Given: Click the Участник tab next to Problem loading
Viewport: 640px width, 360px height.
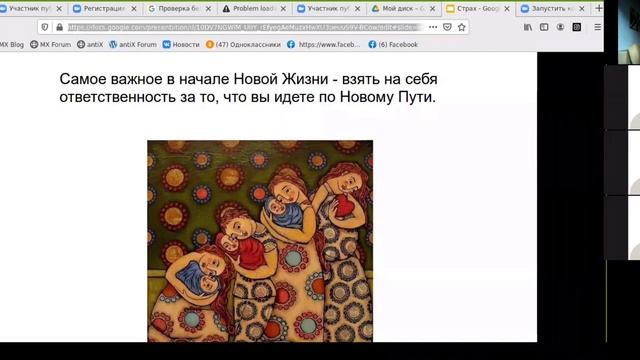Looking at the screenshot, I should 328,9.
